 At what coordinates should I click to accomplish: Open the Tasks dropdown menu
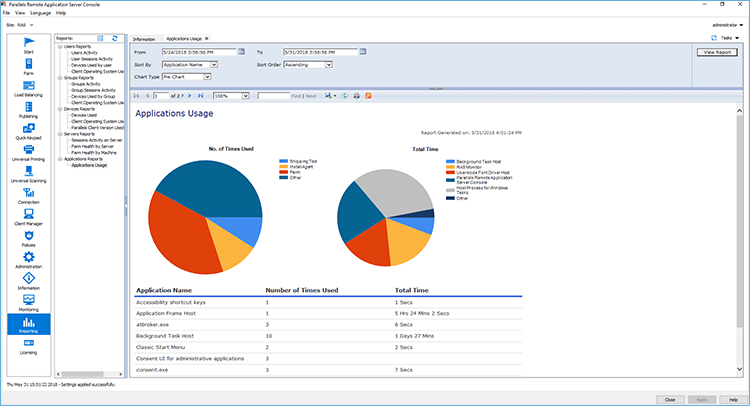pos(730,38)
